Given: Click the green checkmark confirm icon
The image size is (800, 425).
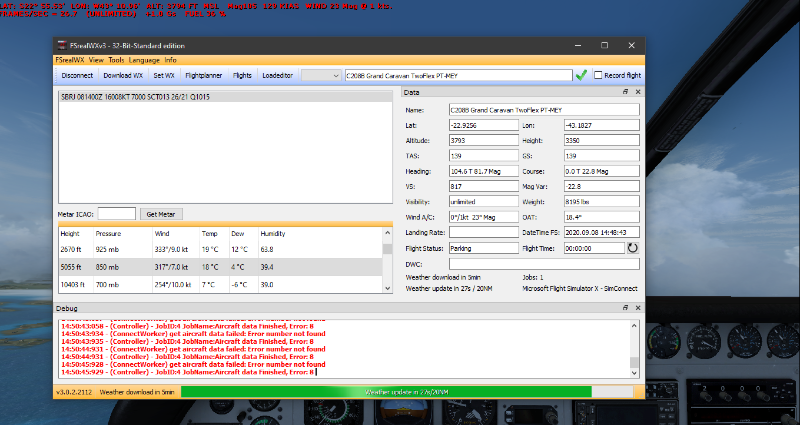Looking at the screenshot, I should 581,76.
